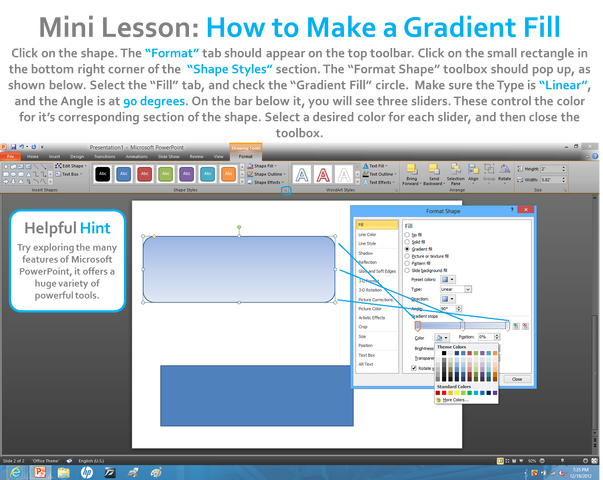Open Shape Styles dialog launcher
This screenshot has width=603, height=480.
coord(286,190)
